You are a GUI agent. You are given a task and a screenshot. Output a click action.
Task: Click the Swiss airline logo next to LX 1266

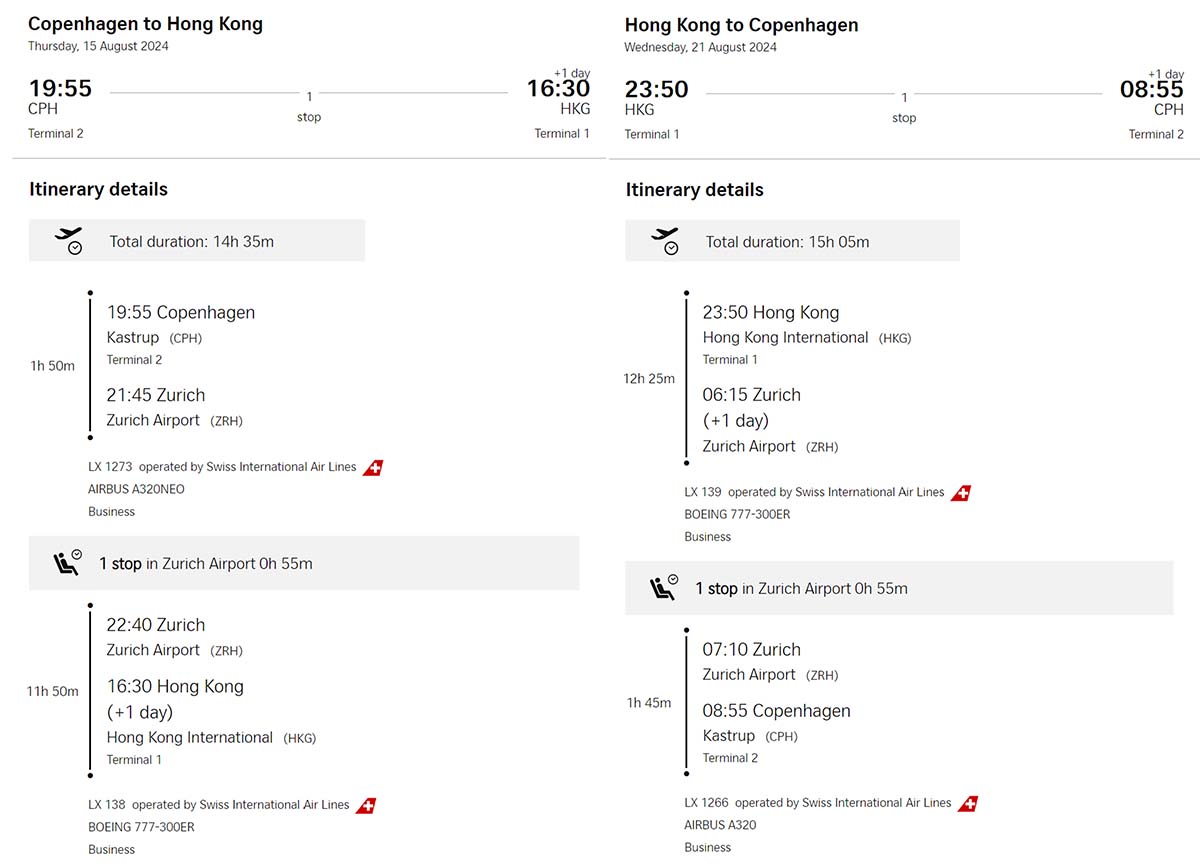click(x=968, y=804)
